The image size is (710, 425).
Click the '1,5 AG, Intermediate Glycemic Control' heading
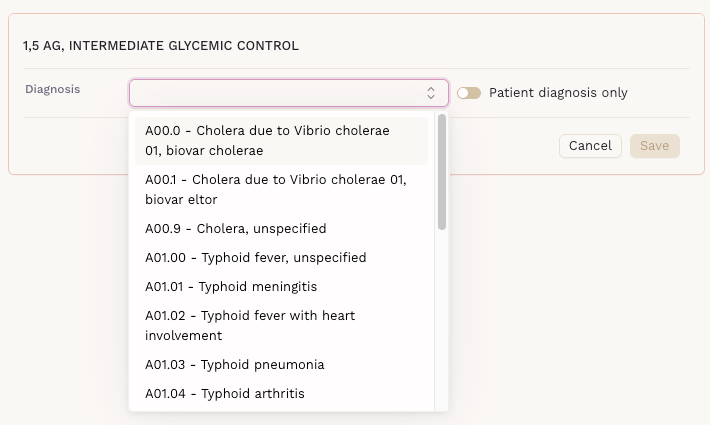coord(161,45)
